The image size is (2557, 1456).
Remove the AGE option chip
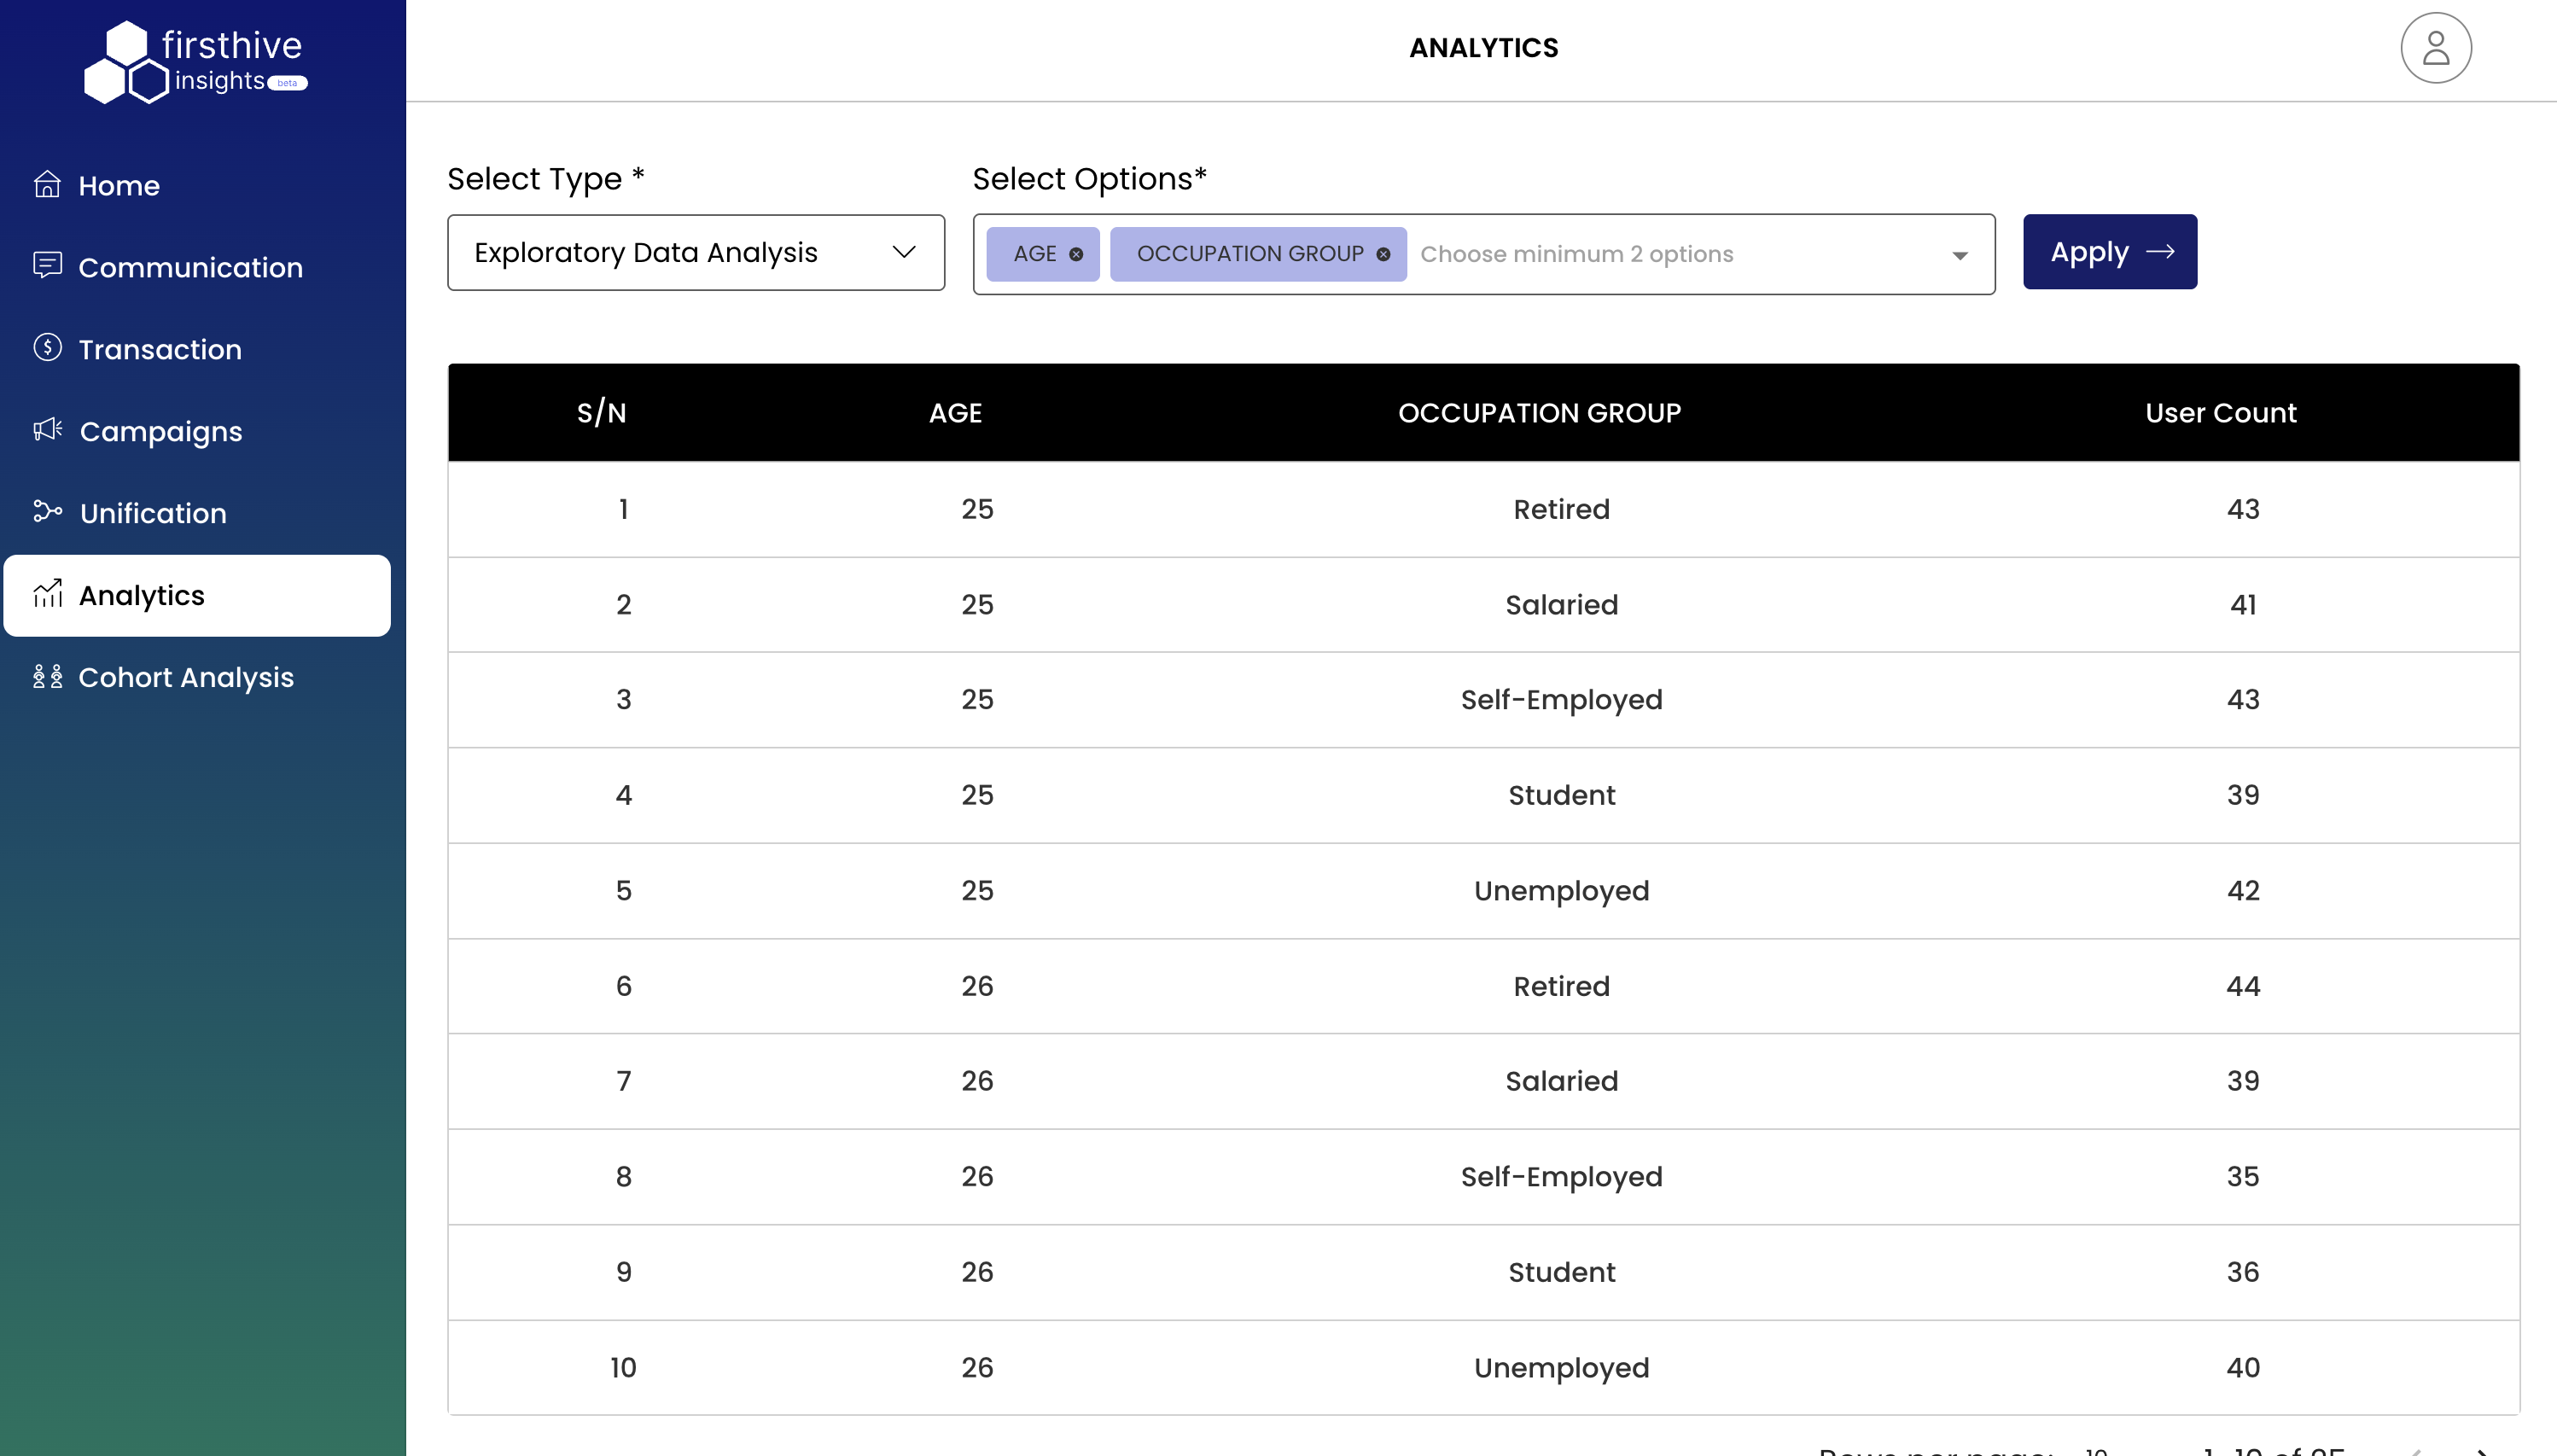click(1076, 254)
